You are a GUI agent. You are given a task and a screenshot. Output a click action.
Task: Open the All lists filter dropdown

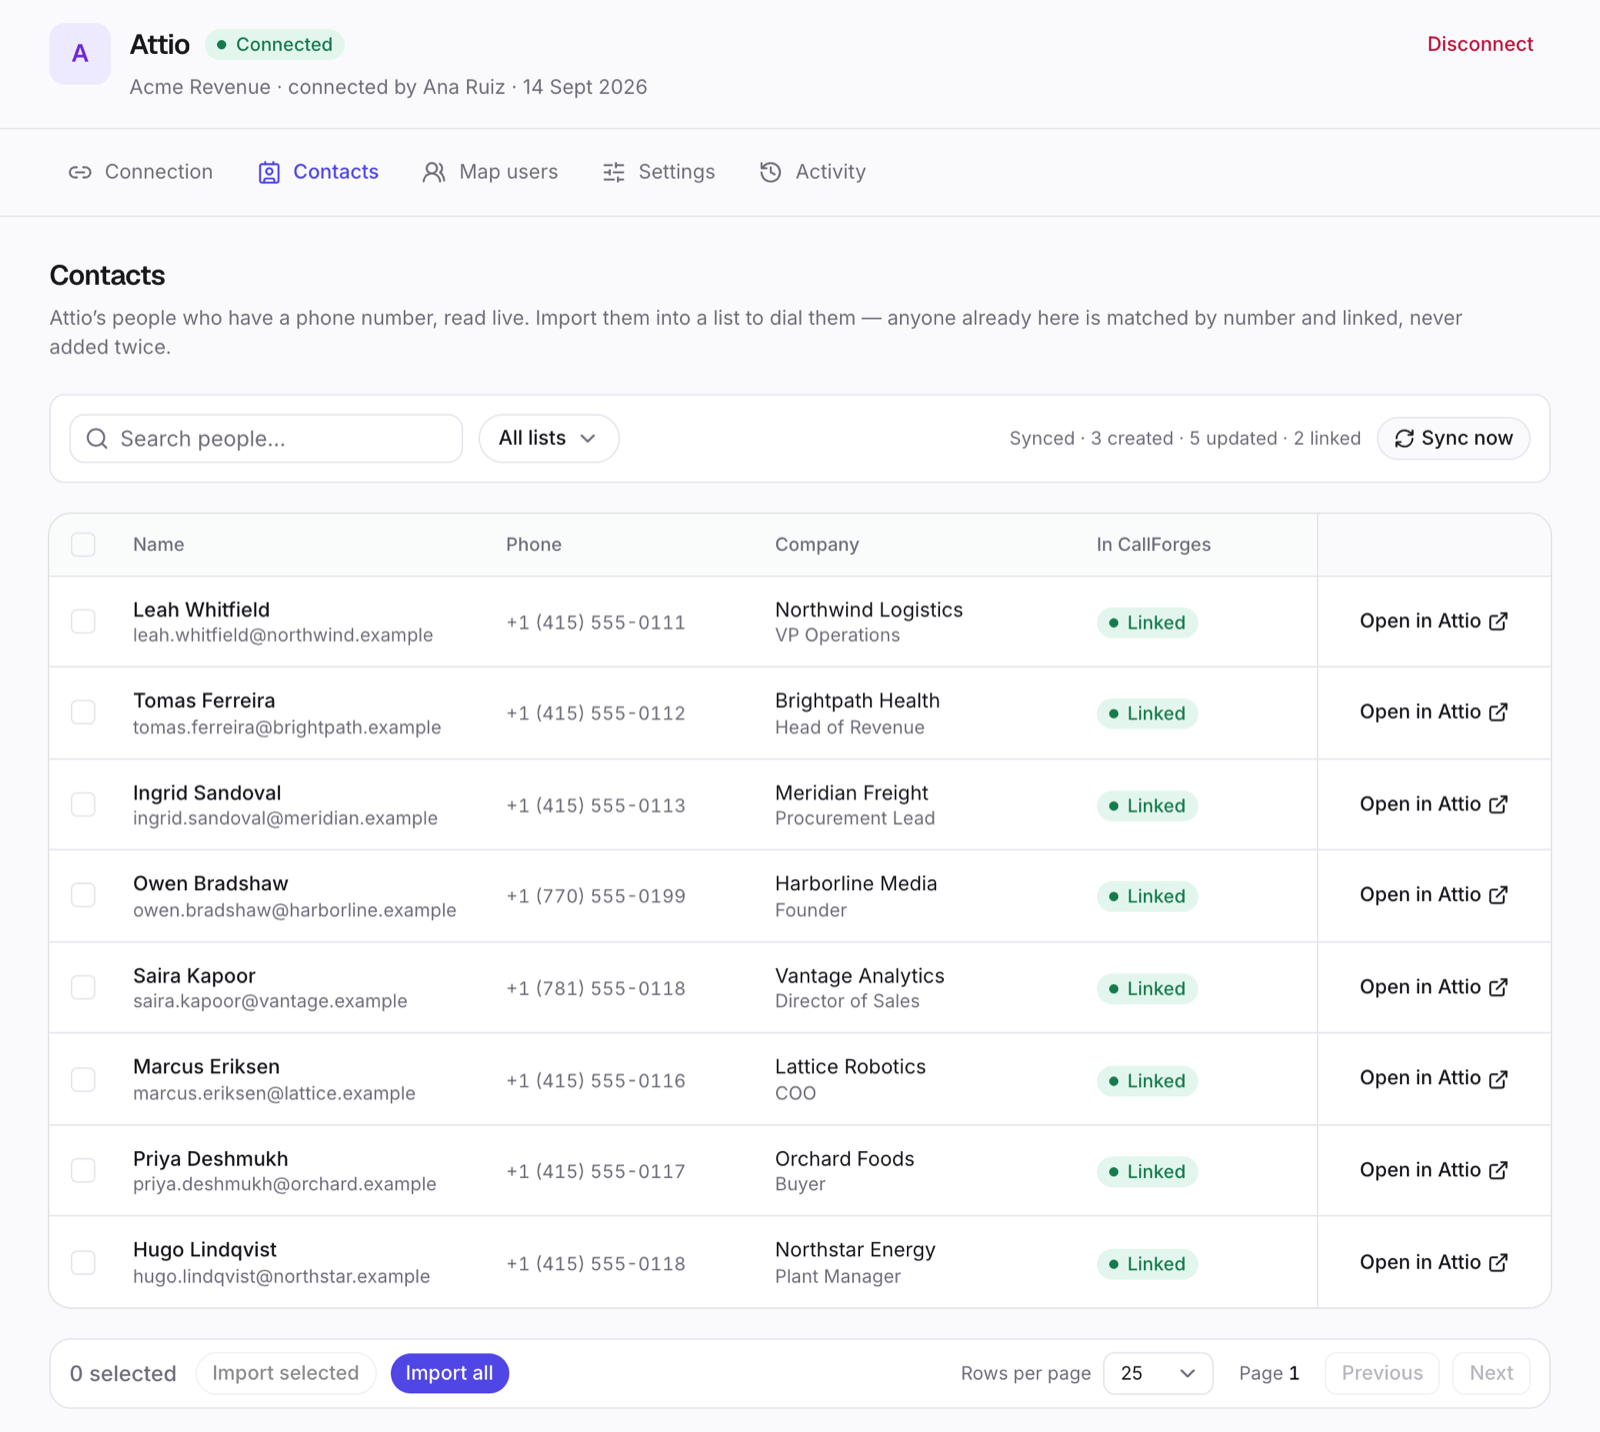tap(549, 438)
